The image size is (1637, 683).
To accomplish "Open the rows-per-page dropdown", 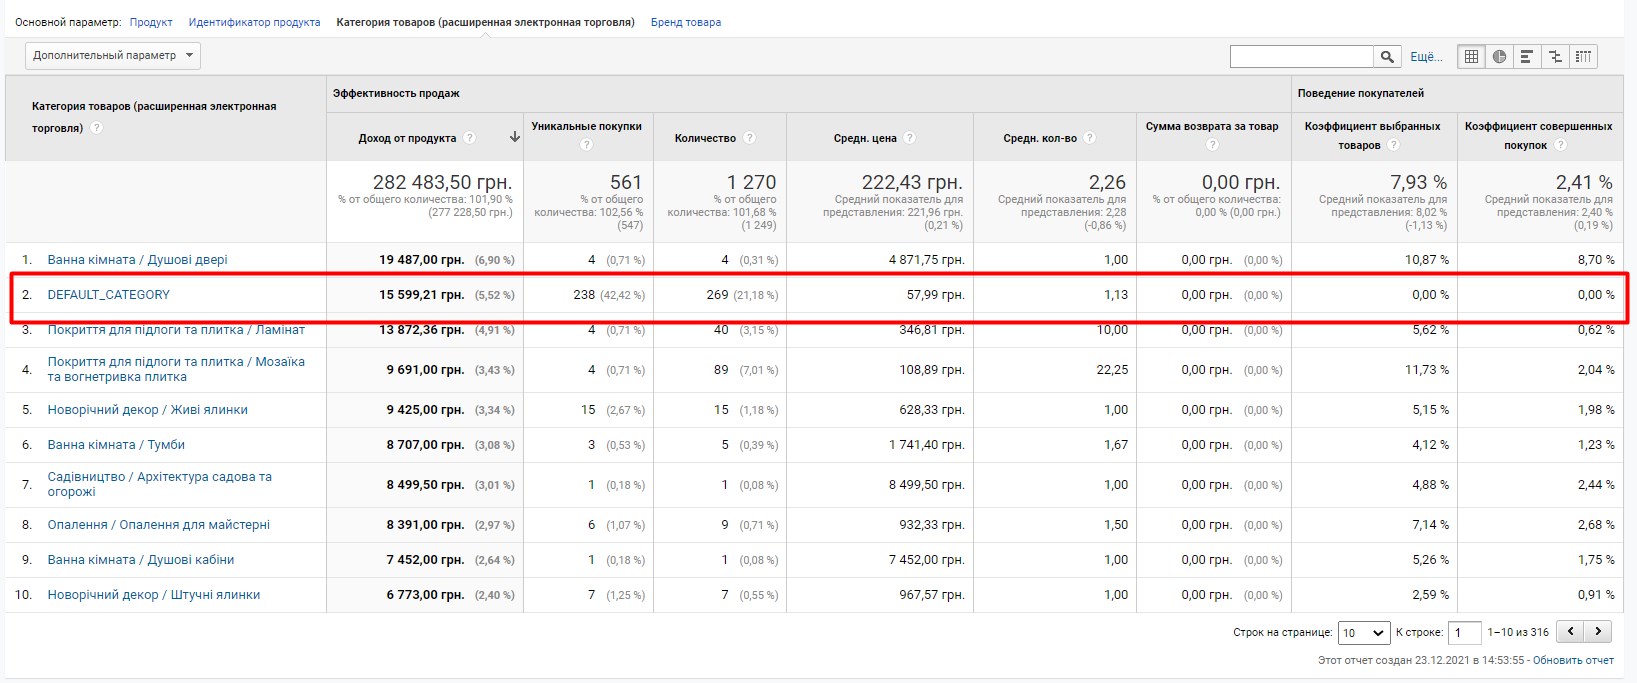I will pyautogui.click(x=1364, y=633).
